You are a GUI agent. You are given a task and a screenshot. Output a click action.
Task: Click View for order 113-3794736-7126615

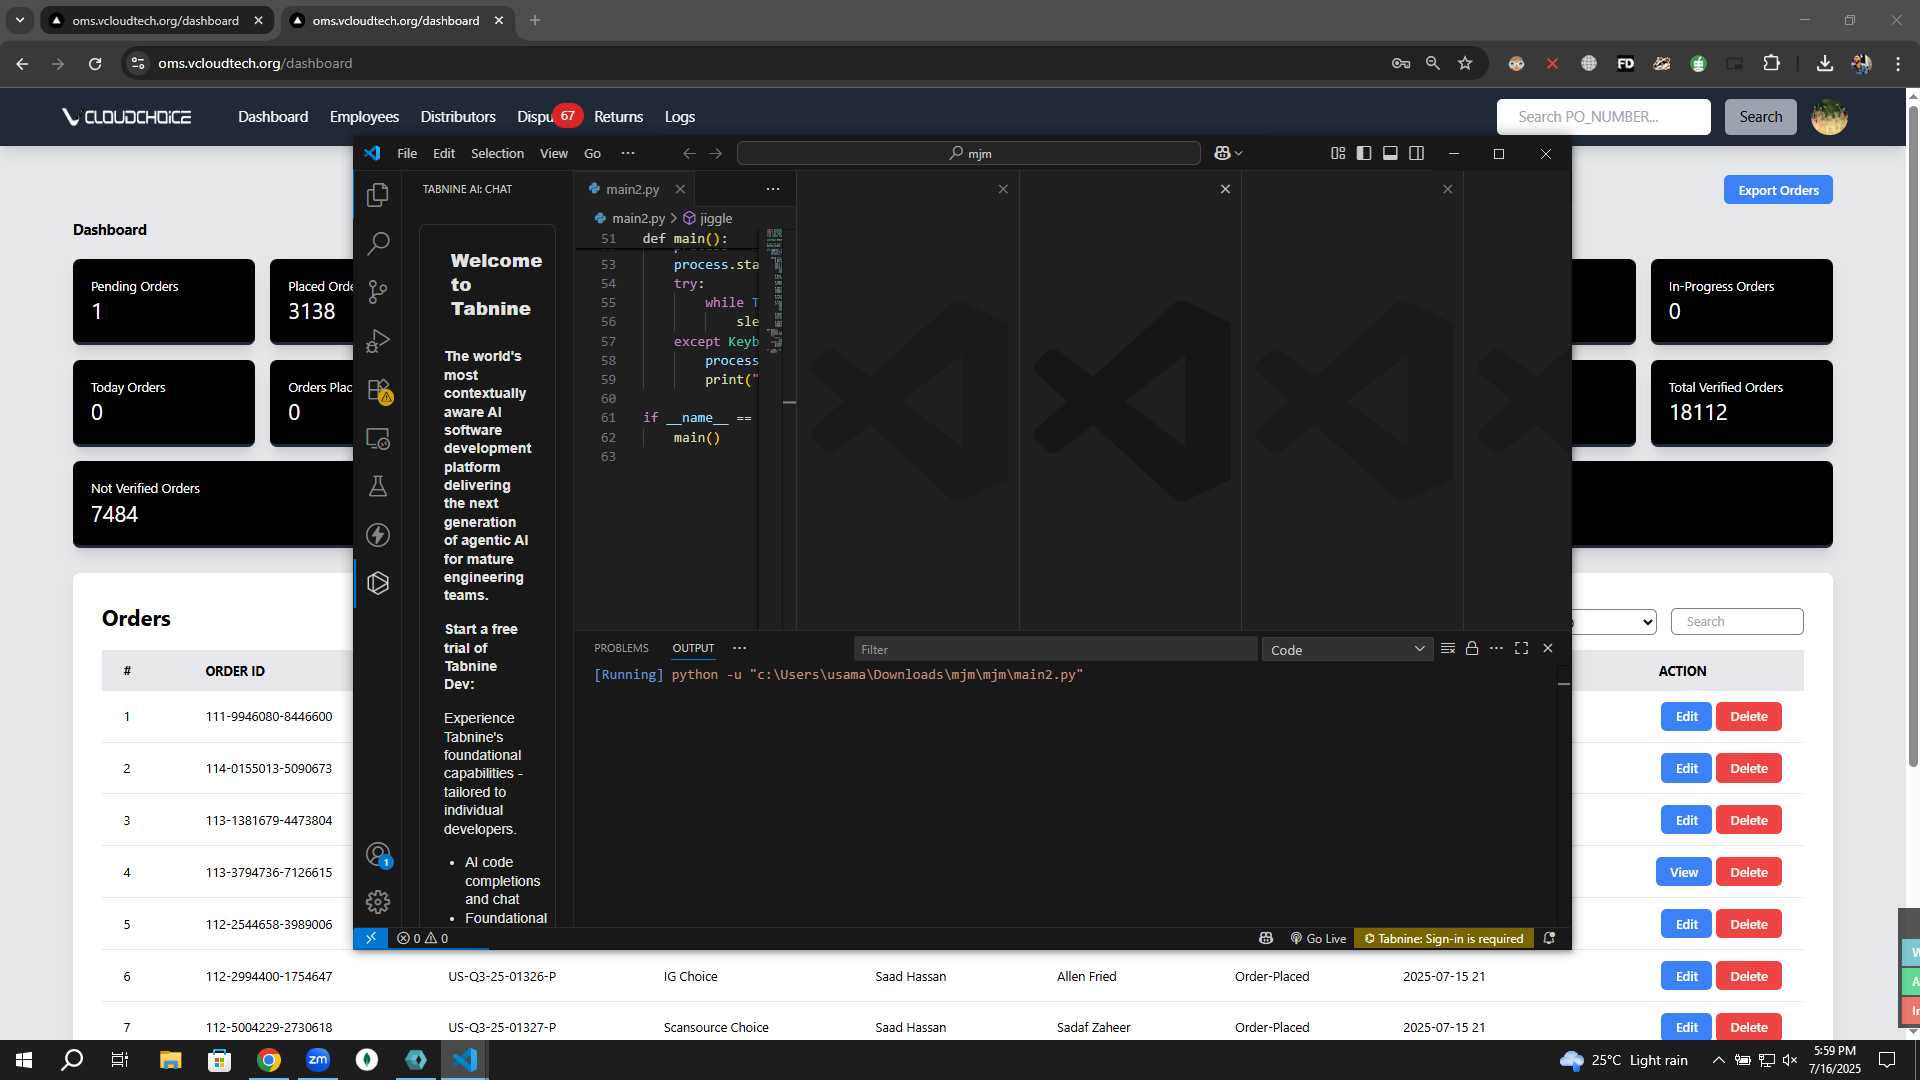coord(1684,872)
